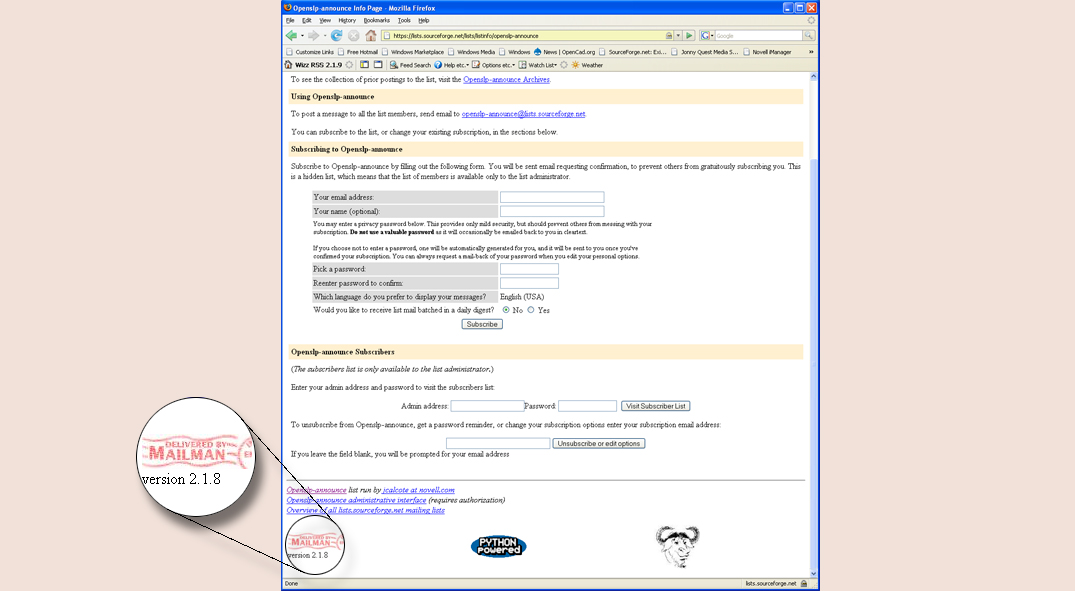Open the Forward history dropdown arrow
1075x591 pixels.
click(x=325, y=36)
